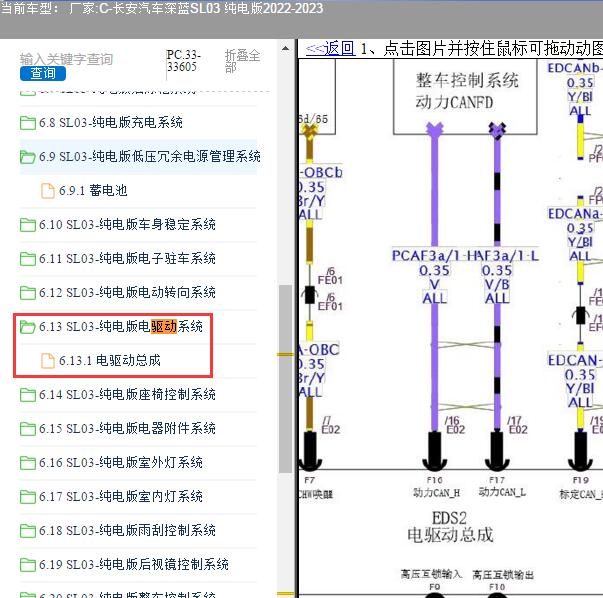Viewport: 603px width, 598px height.
Task: Click the folder icon beside 6.18 雨刮控制系统
Action: pyautogui.click(x=28, y=531)
